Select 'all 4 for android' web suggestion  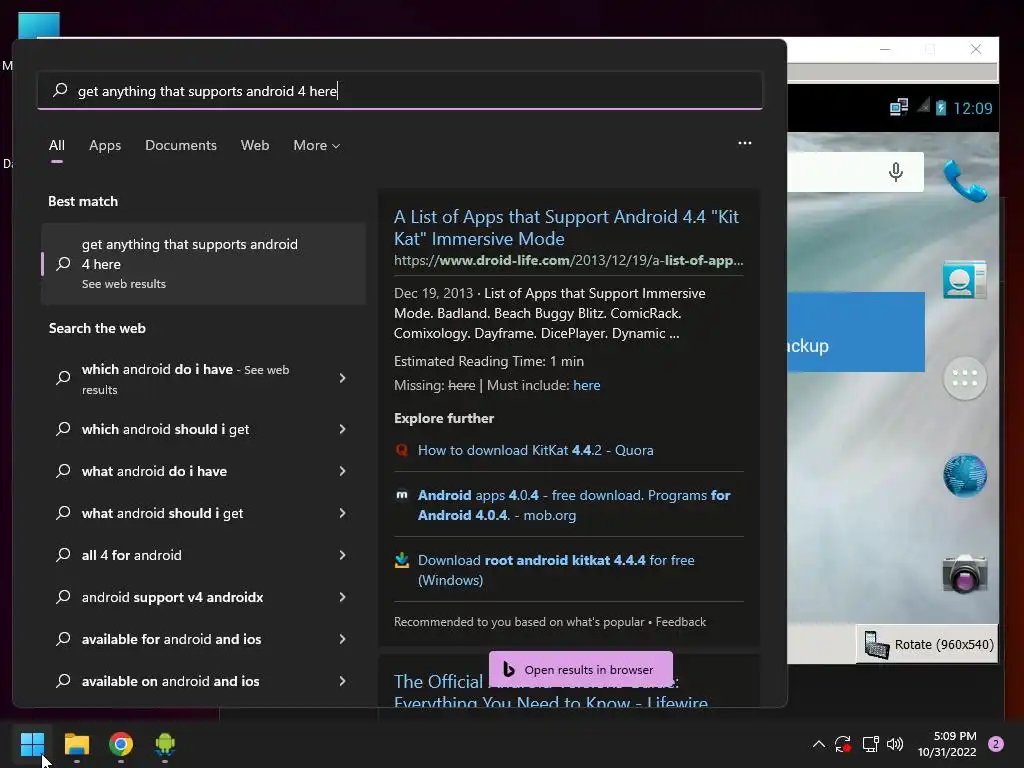pos(131,555)
